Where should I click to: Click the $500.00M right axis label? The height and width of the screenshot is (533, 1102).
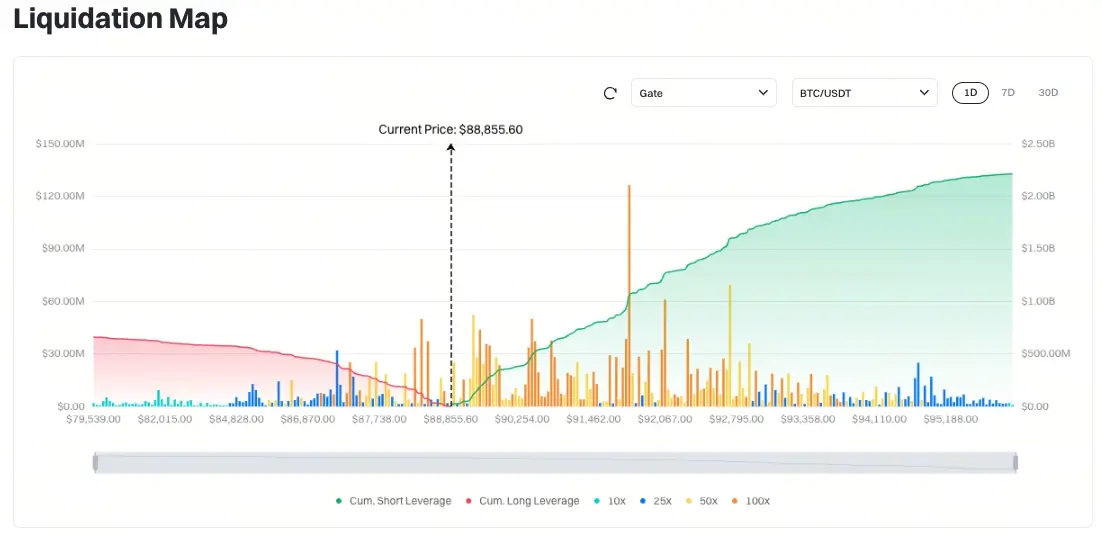coord(1046,354)
